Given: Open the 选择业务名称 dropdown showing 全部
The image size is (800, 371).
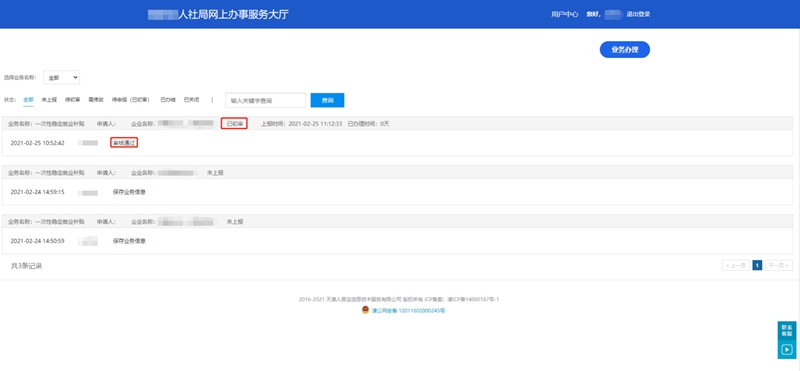Looking at the screenshot, I should tap(61, 78).
